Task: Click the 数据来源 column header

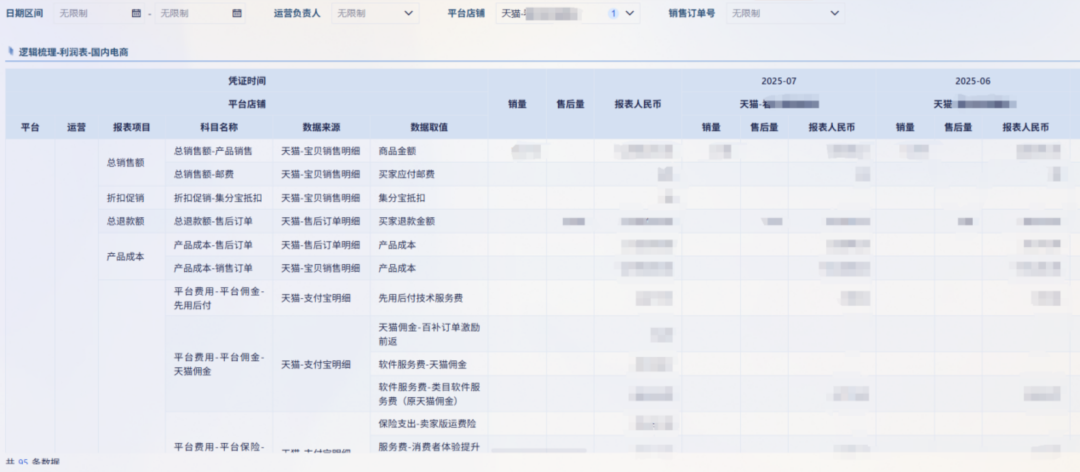Action: (321, 127)
